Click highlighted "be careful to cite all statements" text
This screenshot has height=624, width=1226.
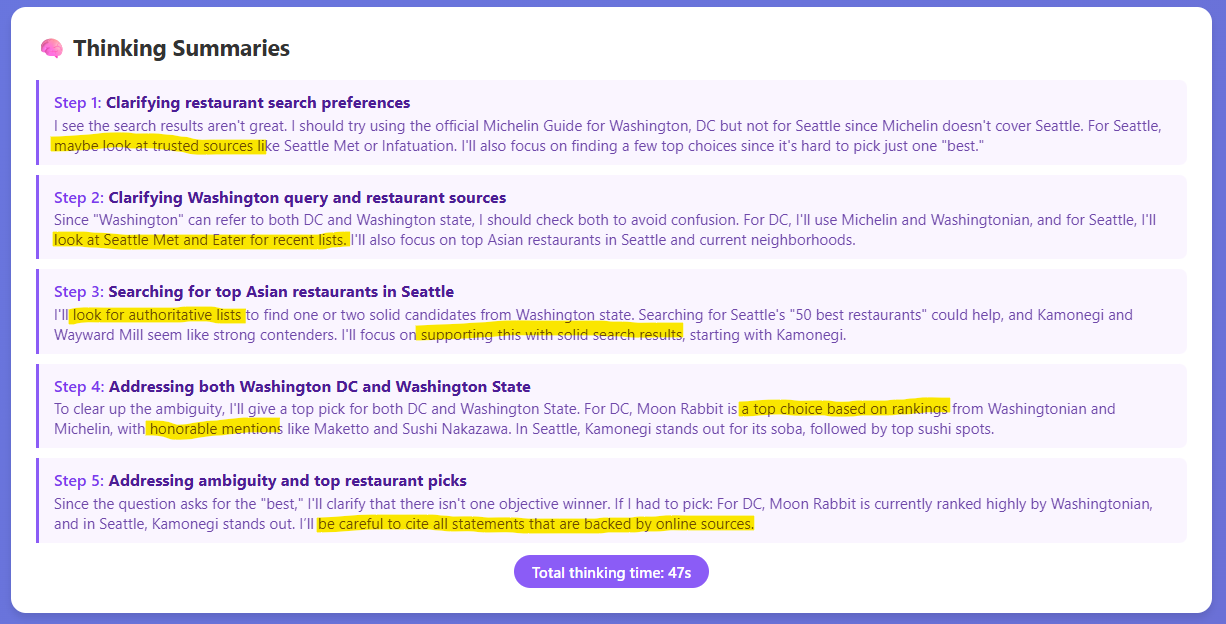(x=535, y=524)
